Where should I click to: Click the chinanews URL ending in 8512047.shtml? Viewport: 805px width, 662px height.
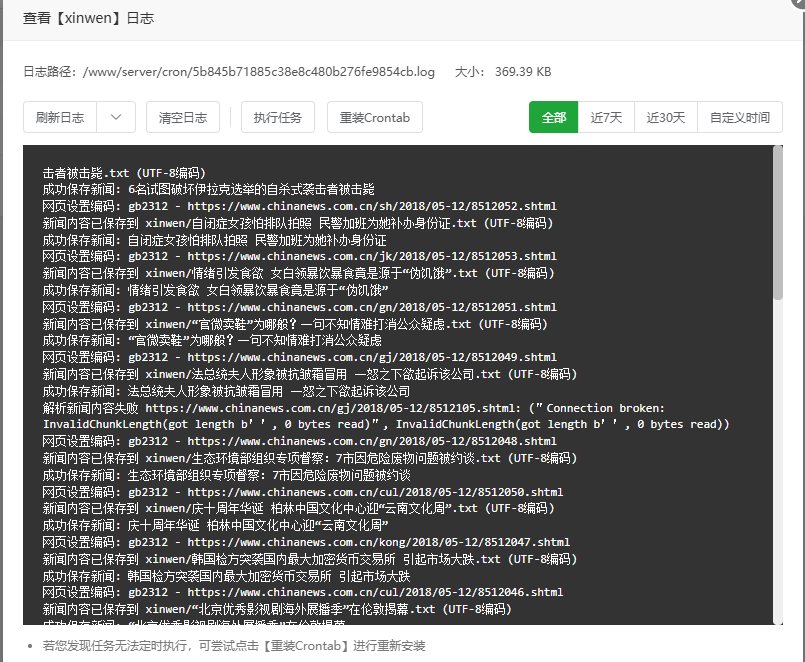pos(378,542)
